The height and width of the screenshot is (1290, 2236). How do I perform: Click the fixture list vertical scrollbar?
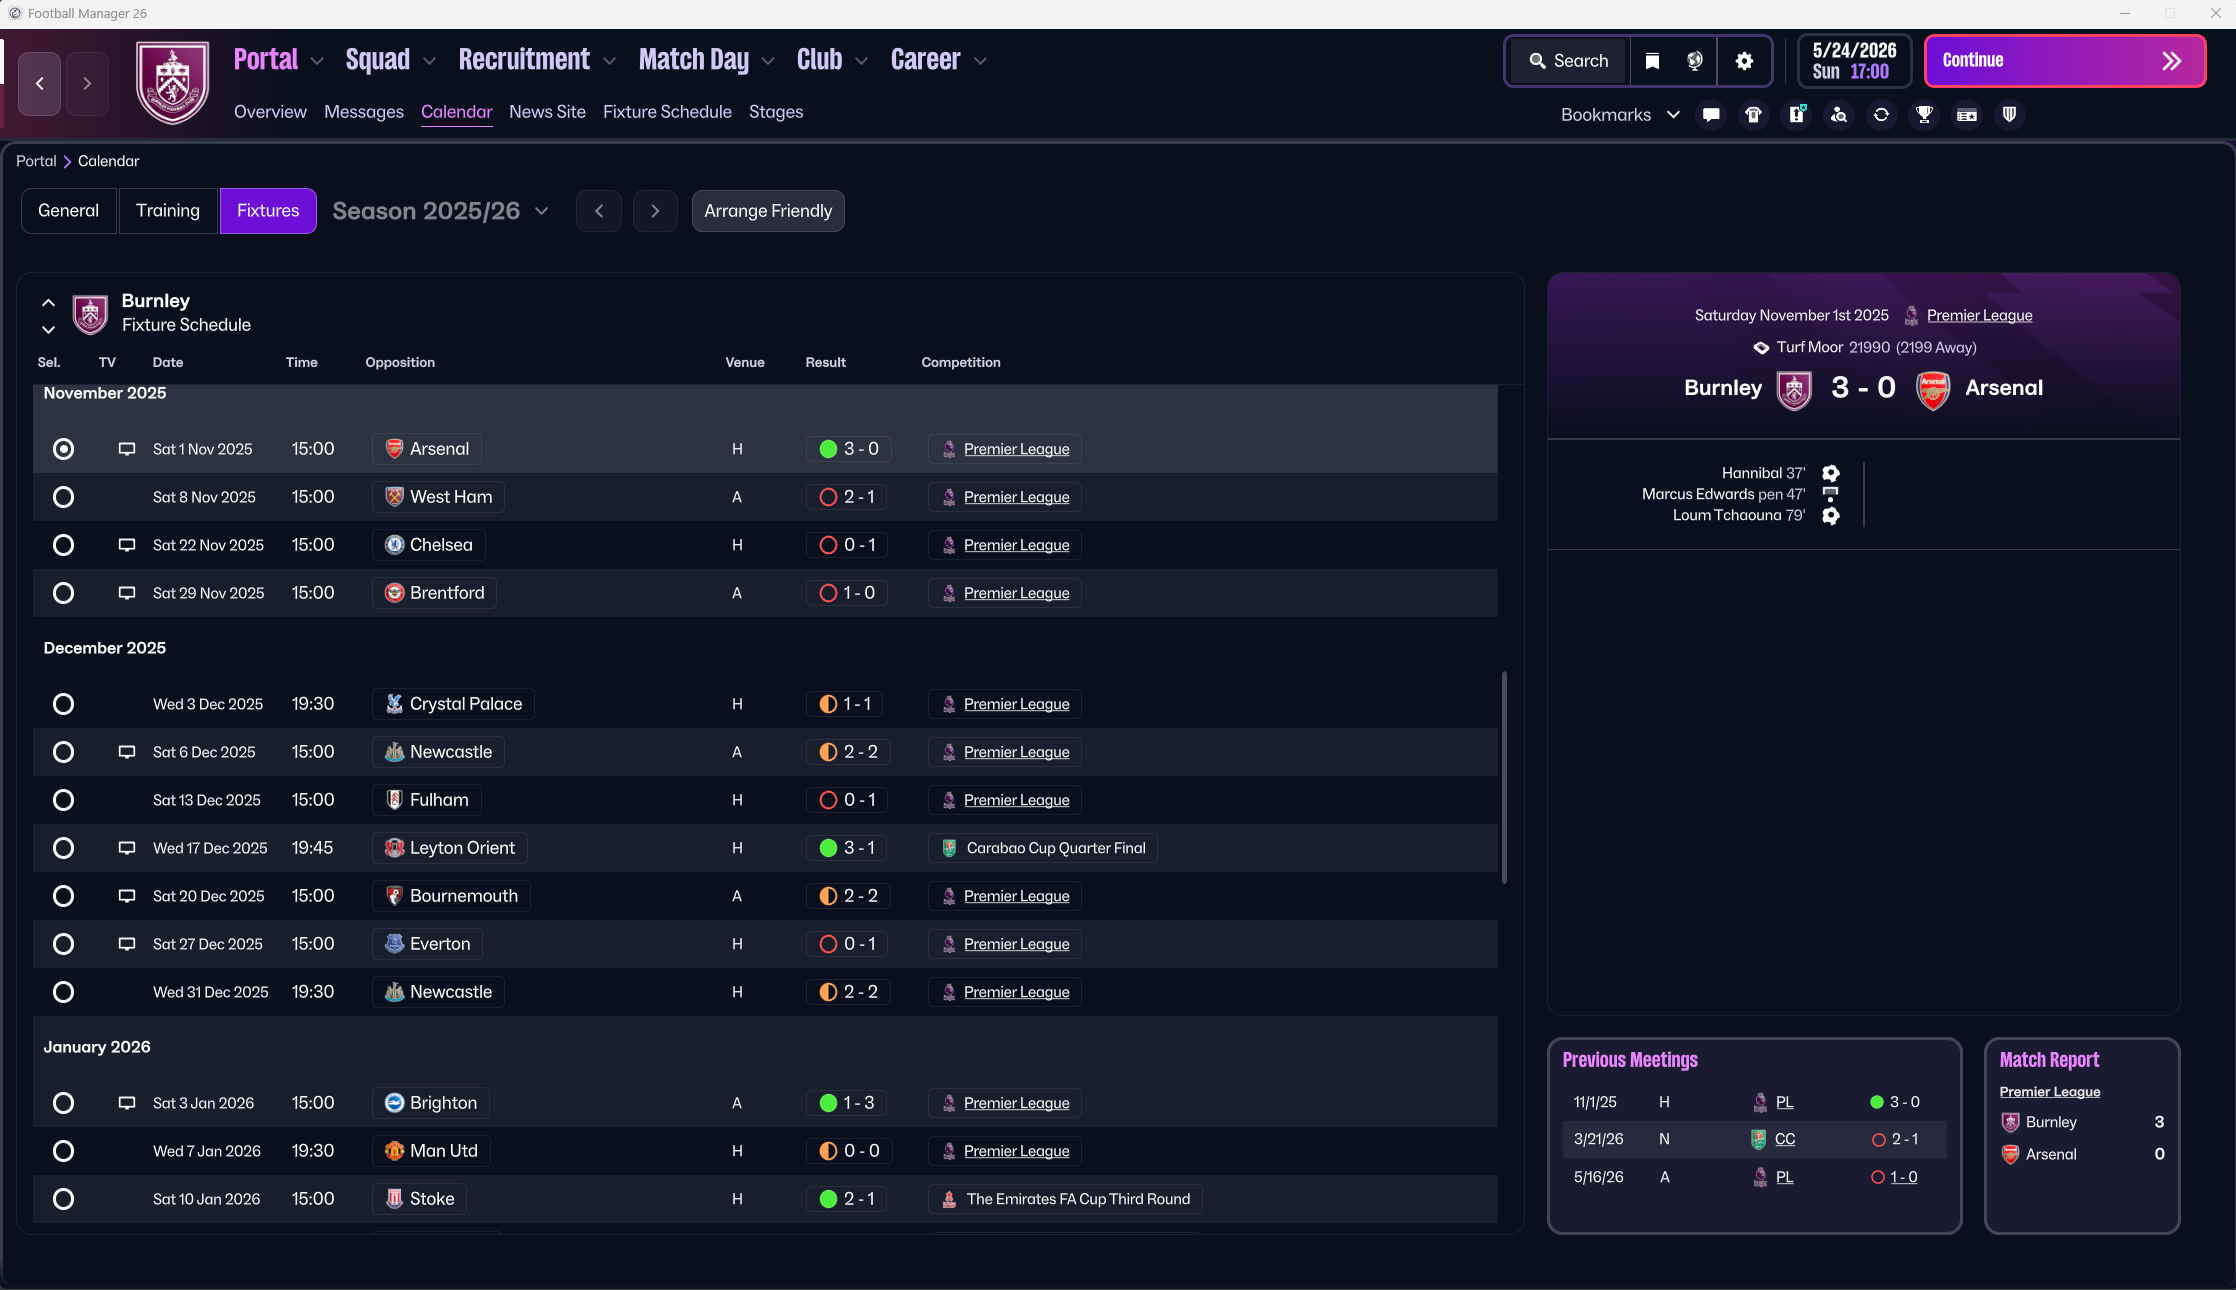1504,777
